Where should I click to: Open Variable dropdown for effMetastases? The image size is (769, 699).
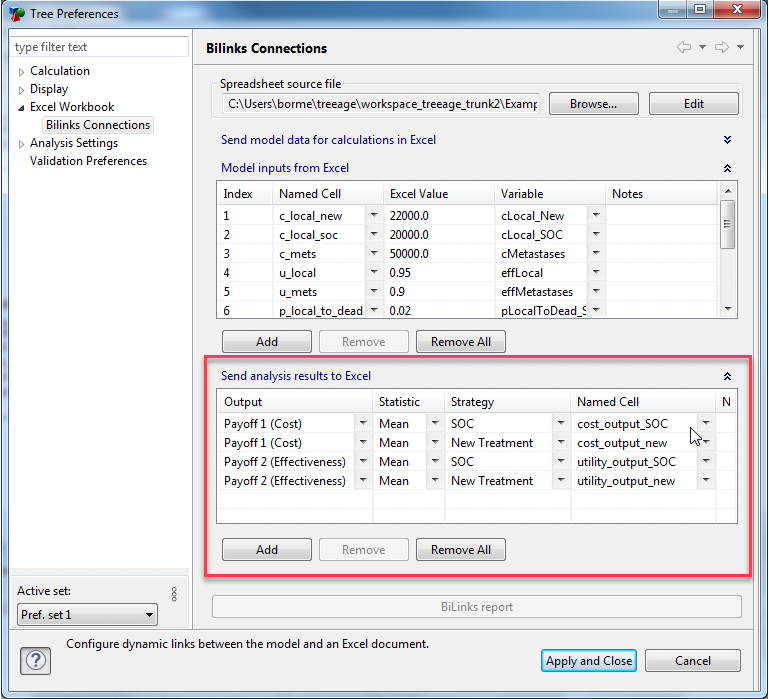(x=596, y=291)
